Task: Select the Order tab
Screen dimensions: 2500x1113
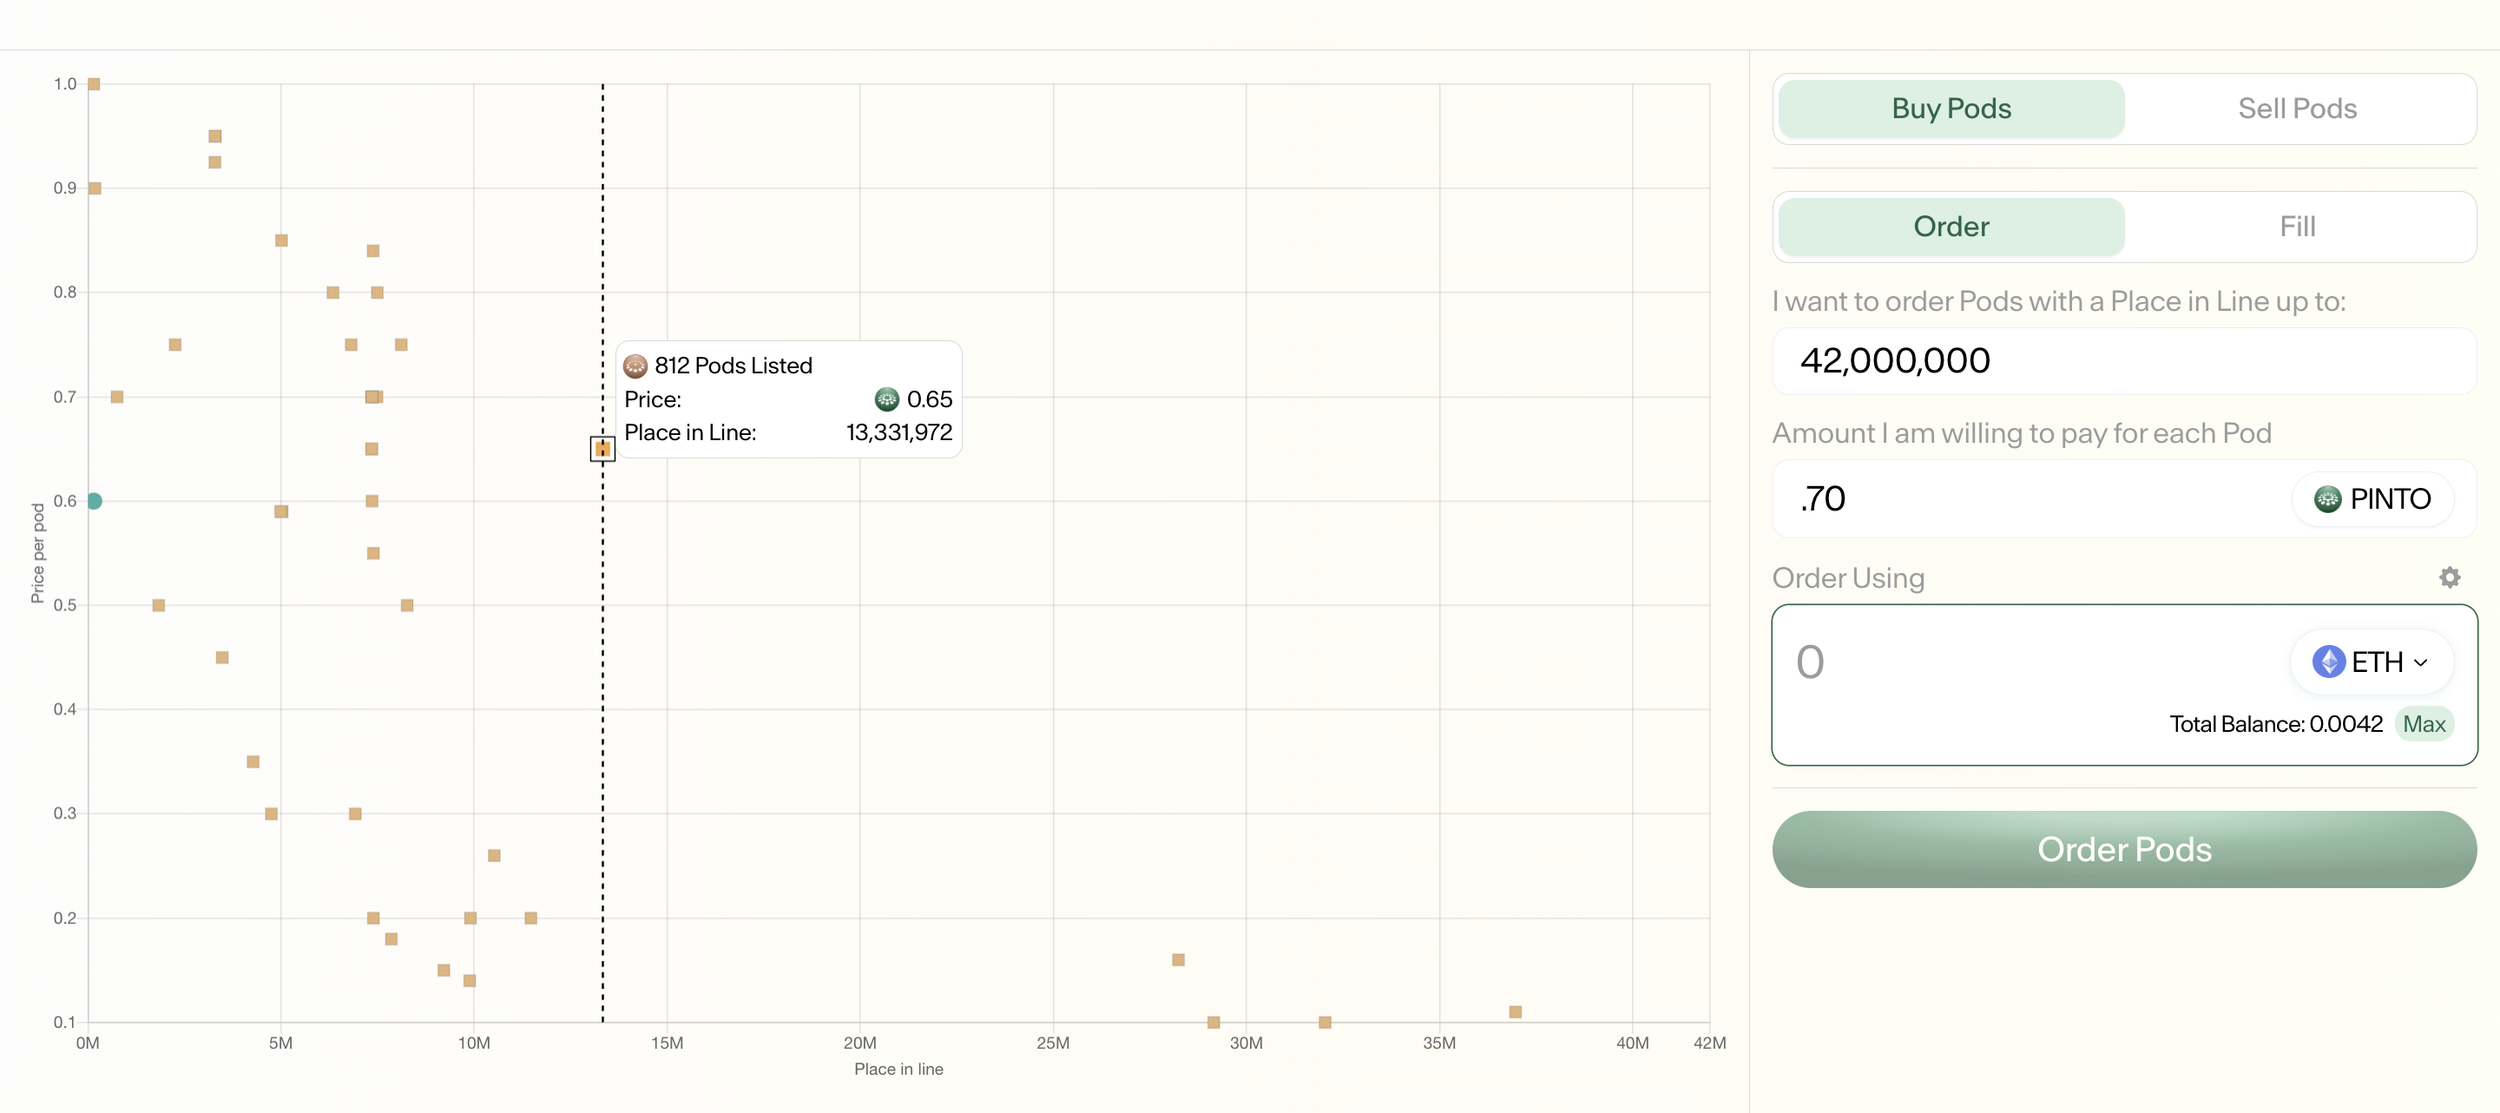Action: point(1951,227)
